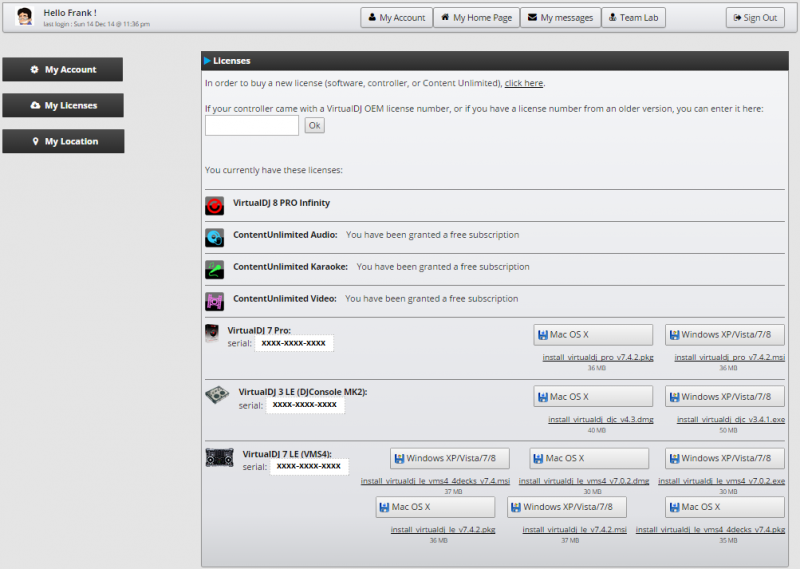Image resolution: width=800 pixels, height=569 pixels.
Task: Click the 'Hello Frank !' greeting text
Action: point(70,13)
